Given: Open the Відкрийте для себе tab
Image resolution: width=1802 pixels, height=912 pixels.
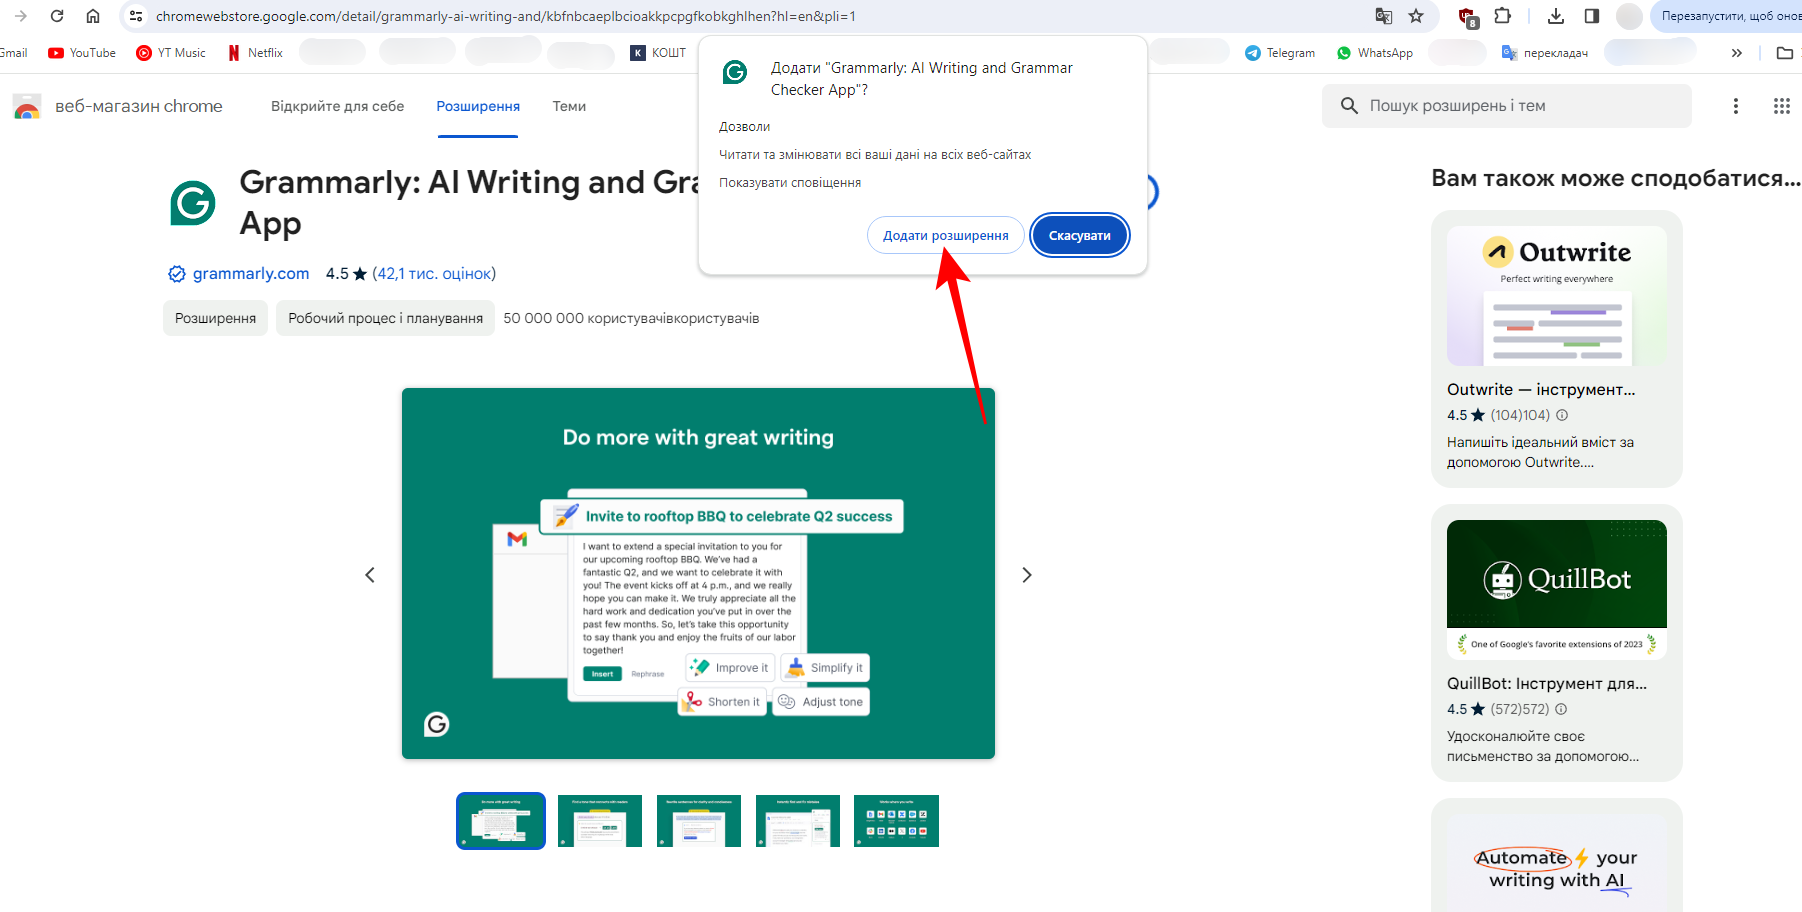Looking at the screenshot, I should point(337,106).
